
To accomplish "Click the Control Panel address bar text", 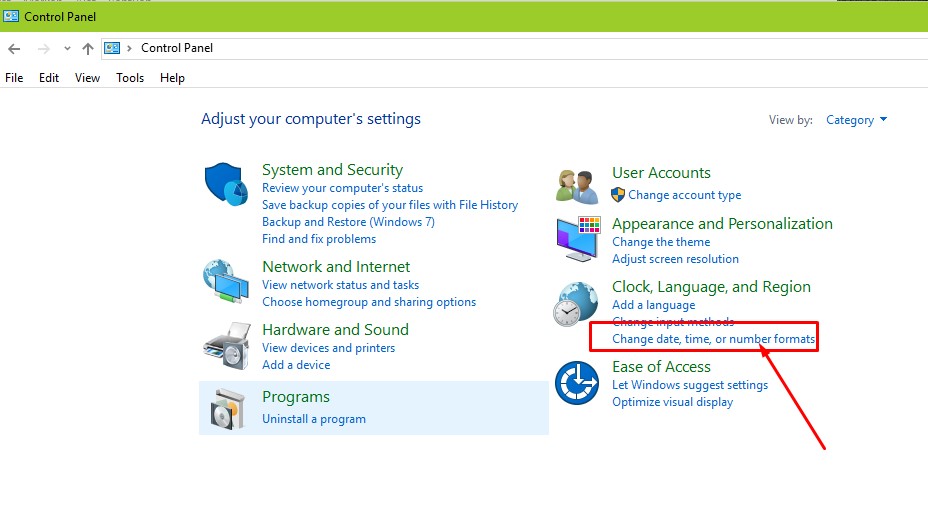I will 177,48.
